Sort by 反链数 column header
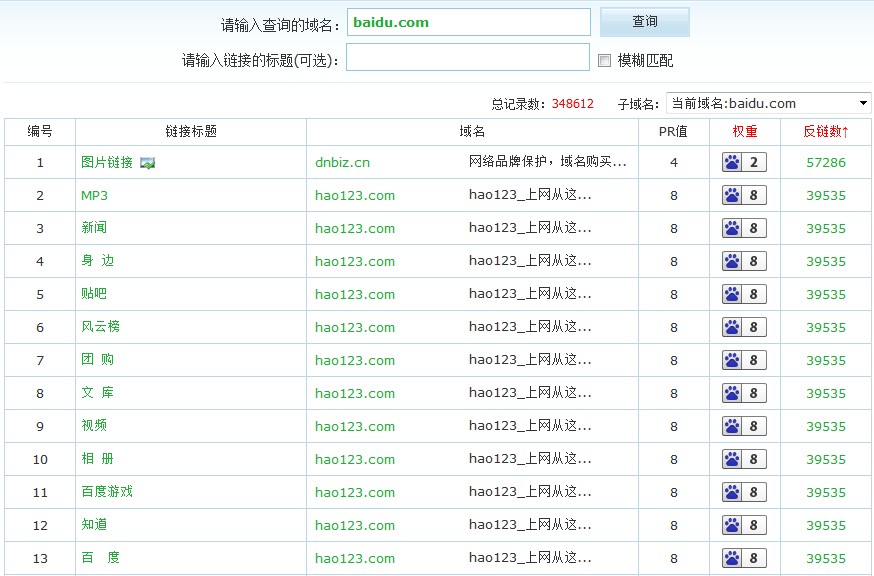 point(825,131)
